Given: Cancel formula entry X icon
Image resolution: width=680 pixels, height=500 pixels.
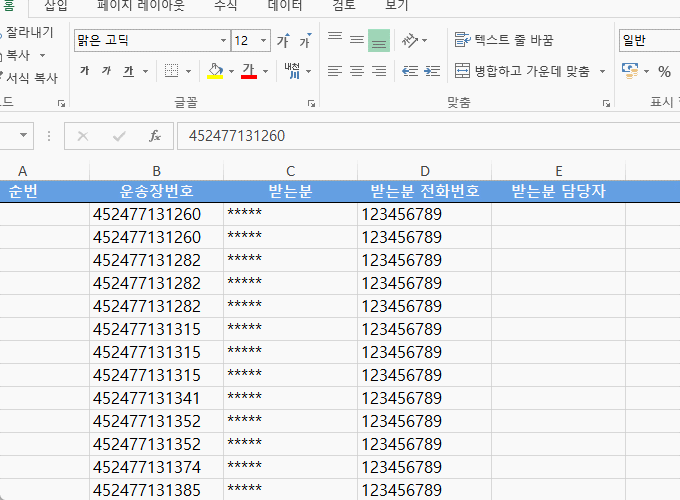Looking at the screenshot, I should (82, 136).
